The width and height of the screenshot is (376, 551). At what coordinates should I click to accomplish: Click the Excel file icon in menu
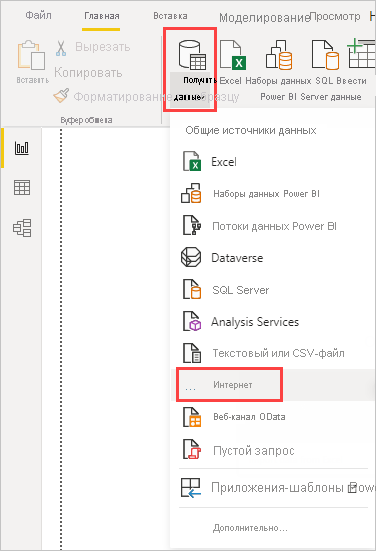click(192, 161)
